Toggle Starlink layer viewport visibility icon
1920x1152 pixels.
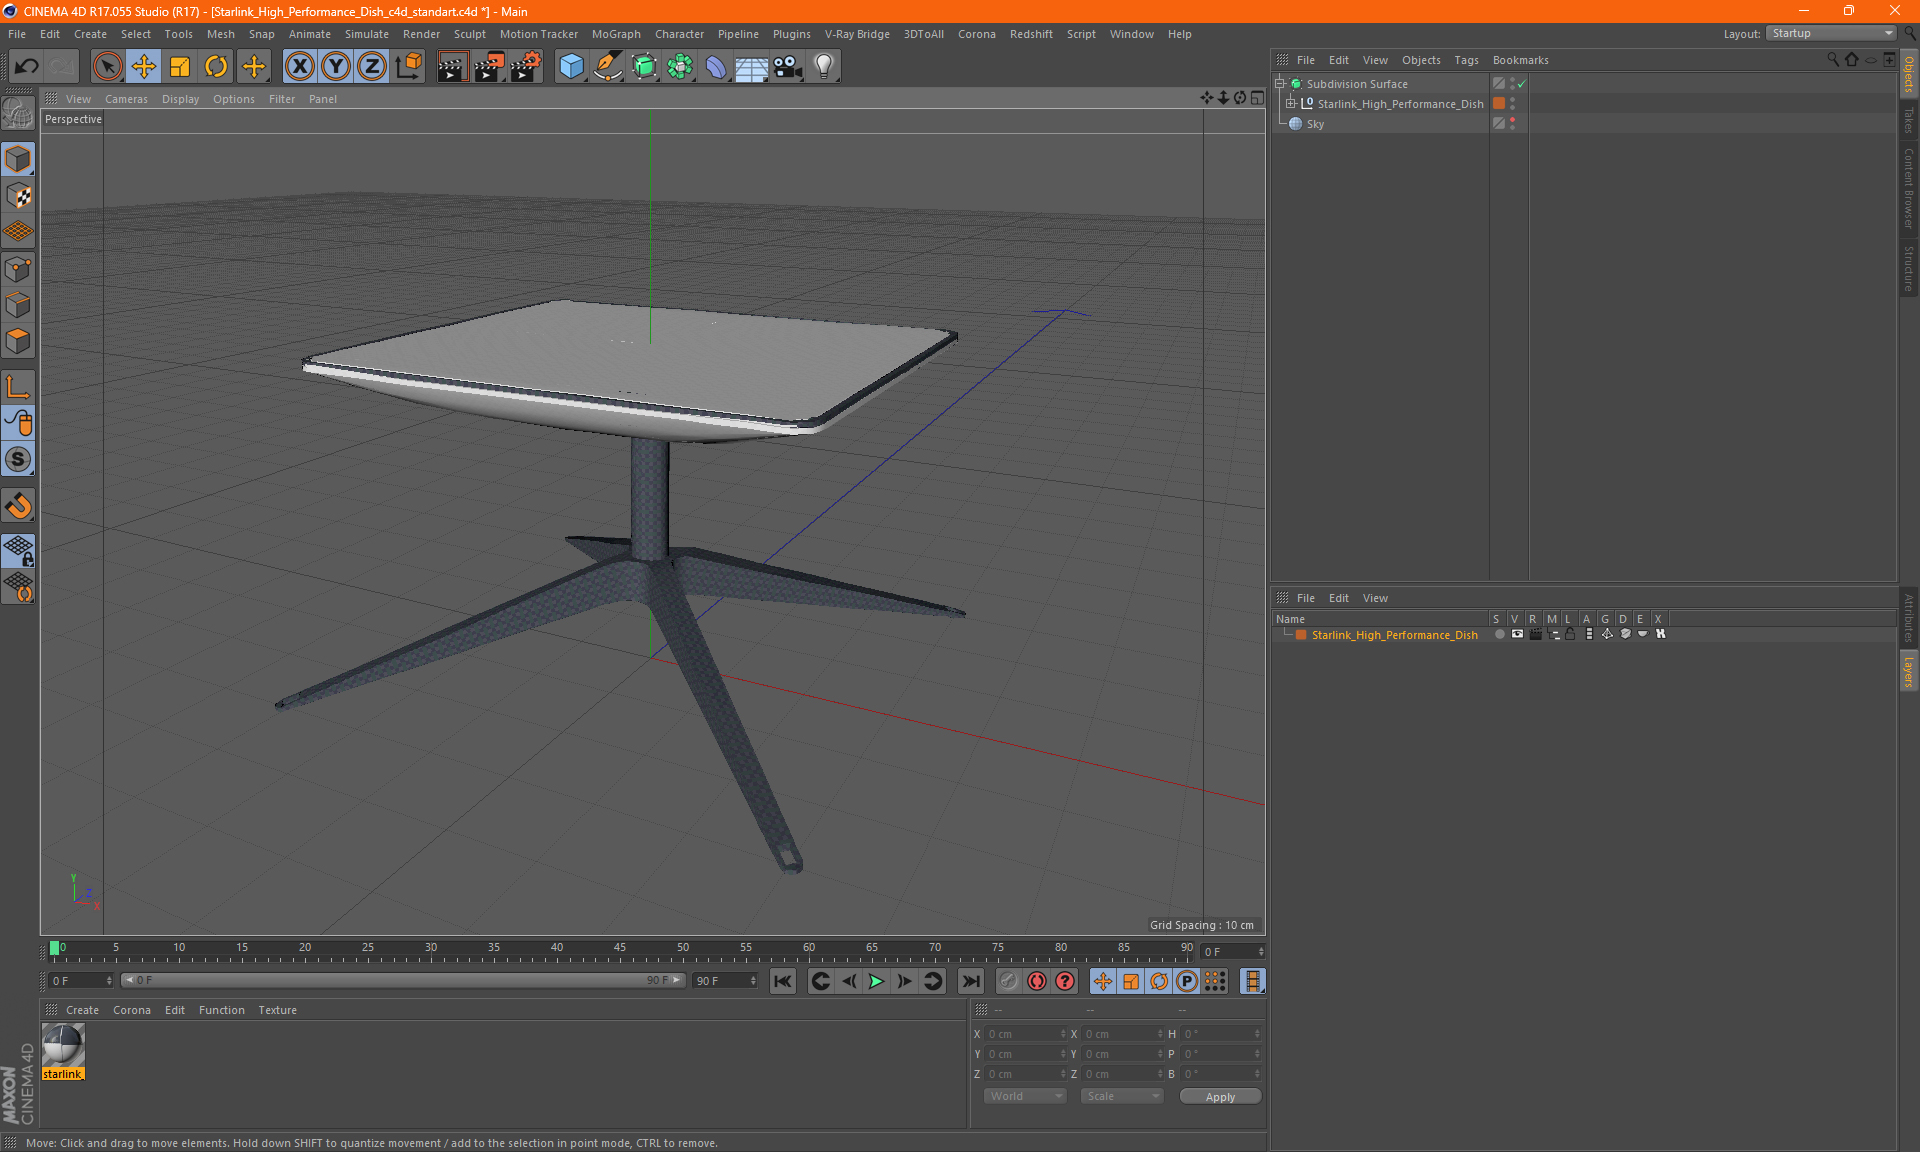click(x=1517, y=634)
